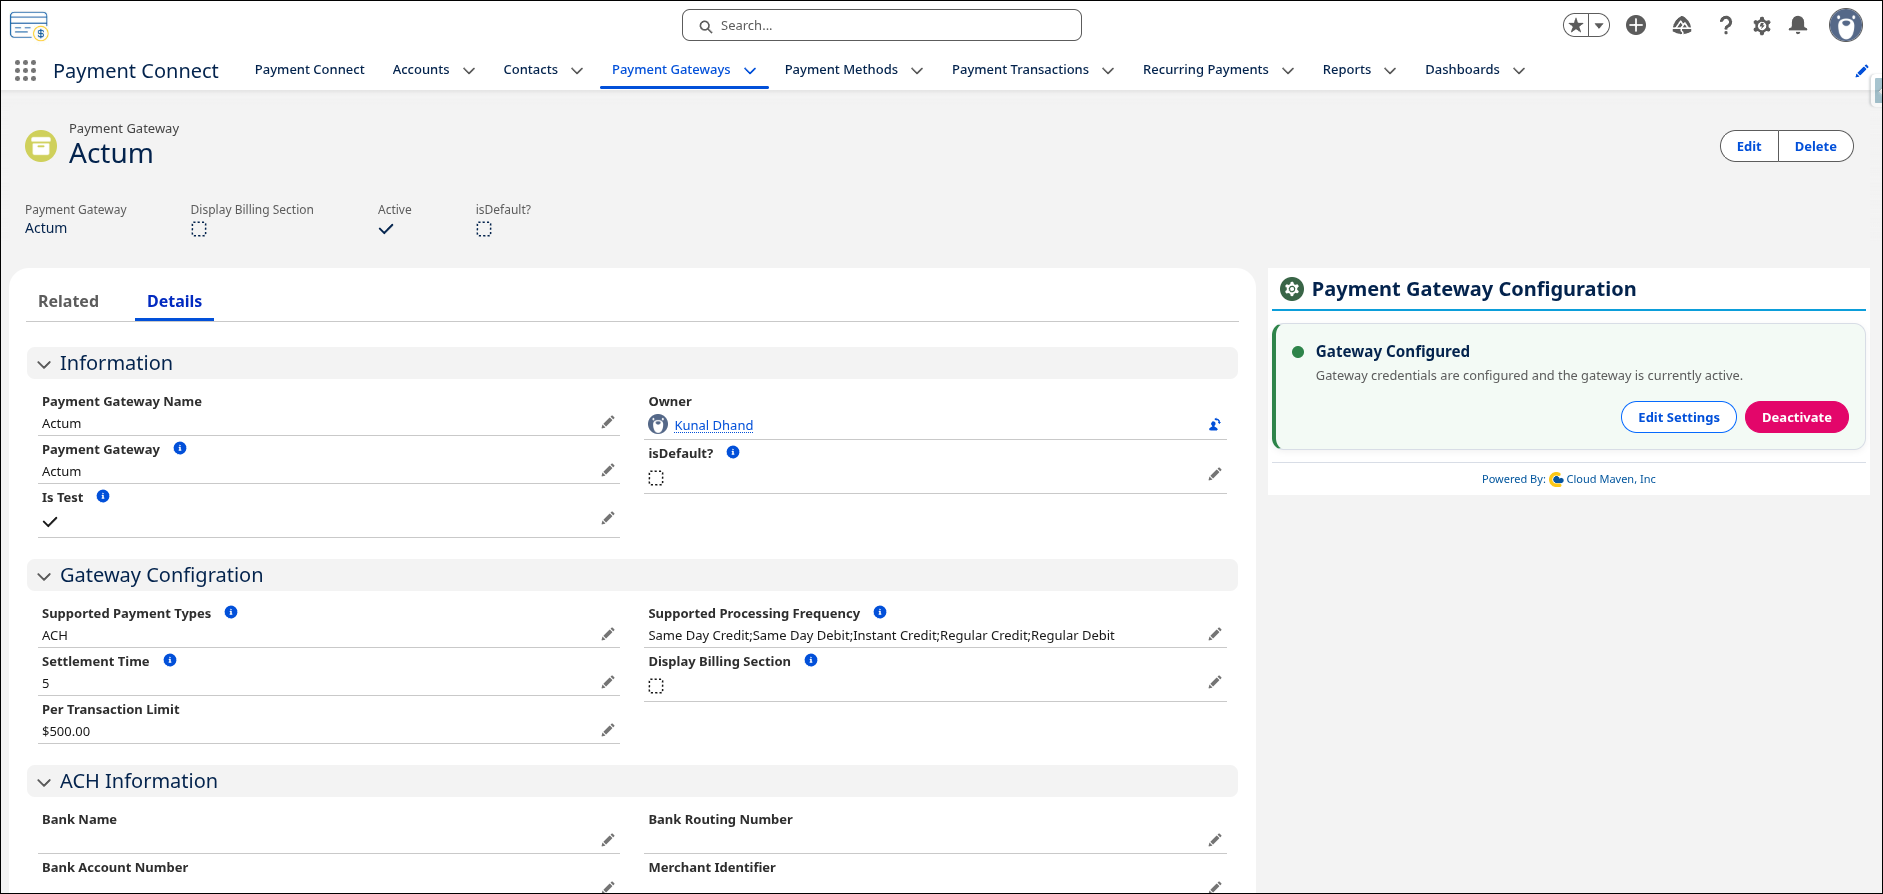The width and height of the screenshot is (1883, 894).
Task: Click the change owner icon
Action: (x=1215, y=425)
